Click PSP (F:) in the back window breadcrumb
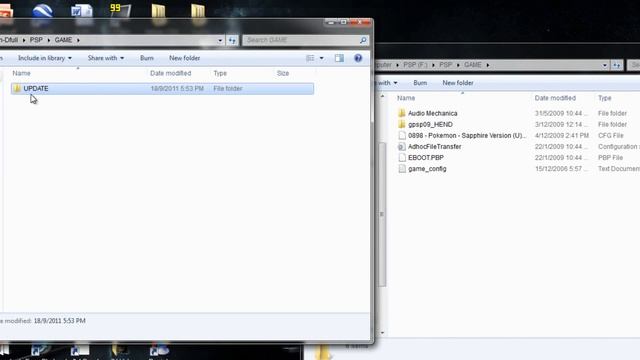Image resolution: width=640 pixels, height=360 pixels. point(416,65)
